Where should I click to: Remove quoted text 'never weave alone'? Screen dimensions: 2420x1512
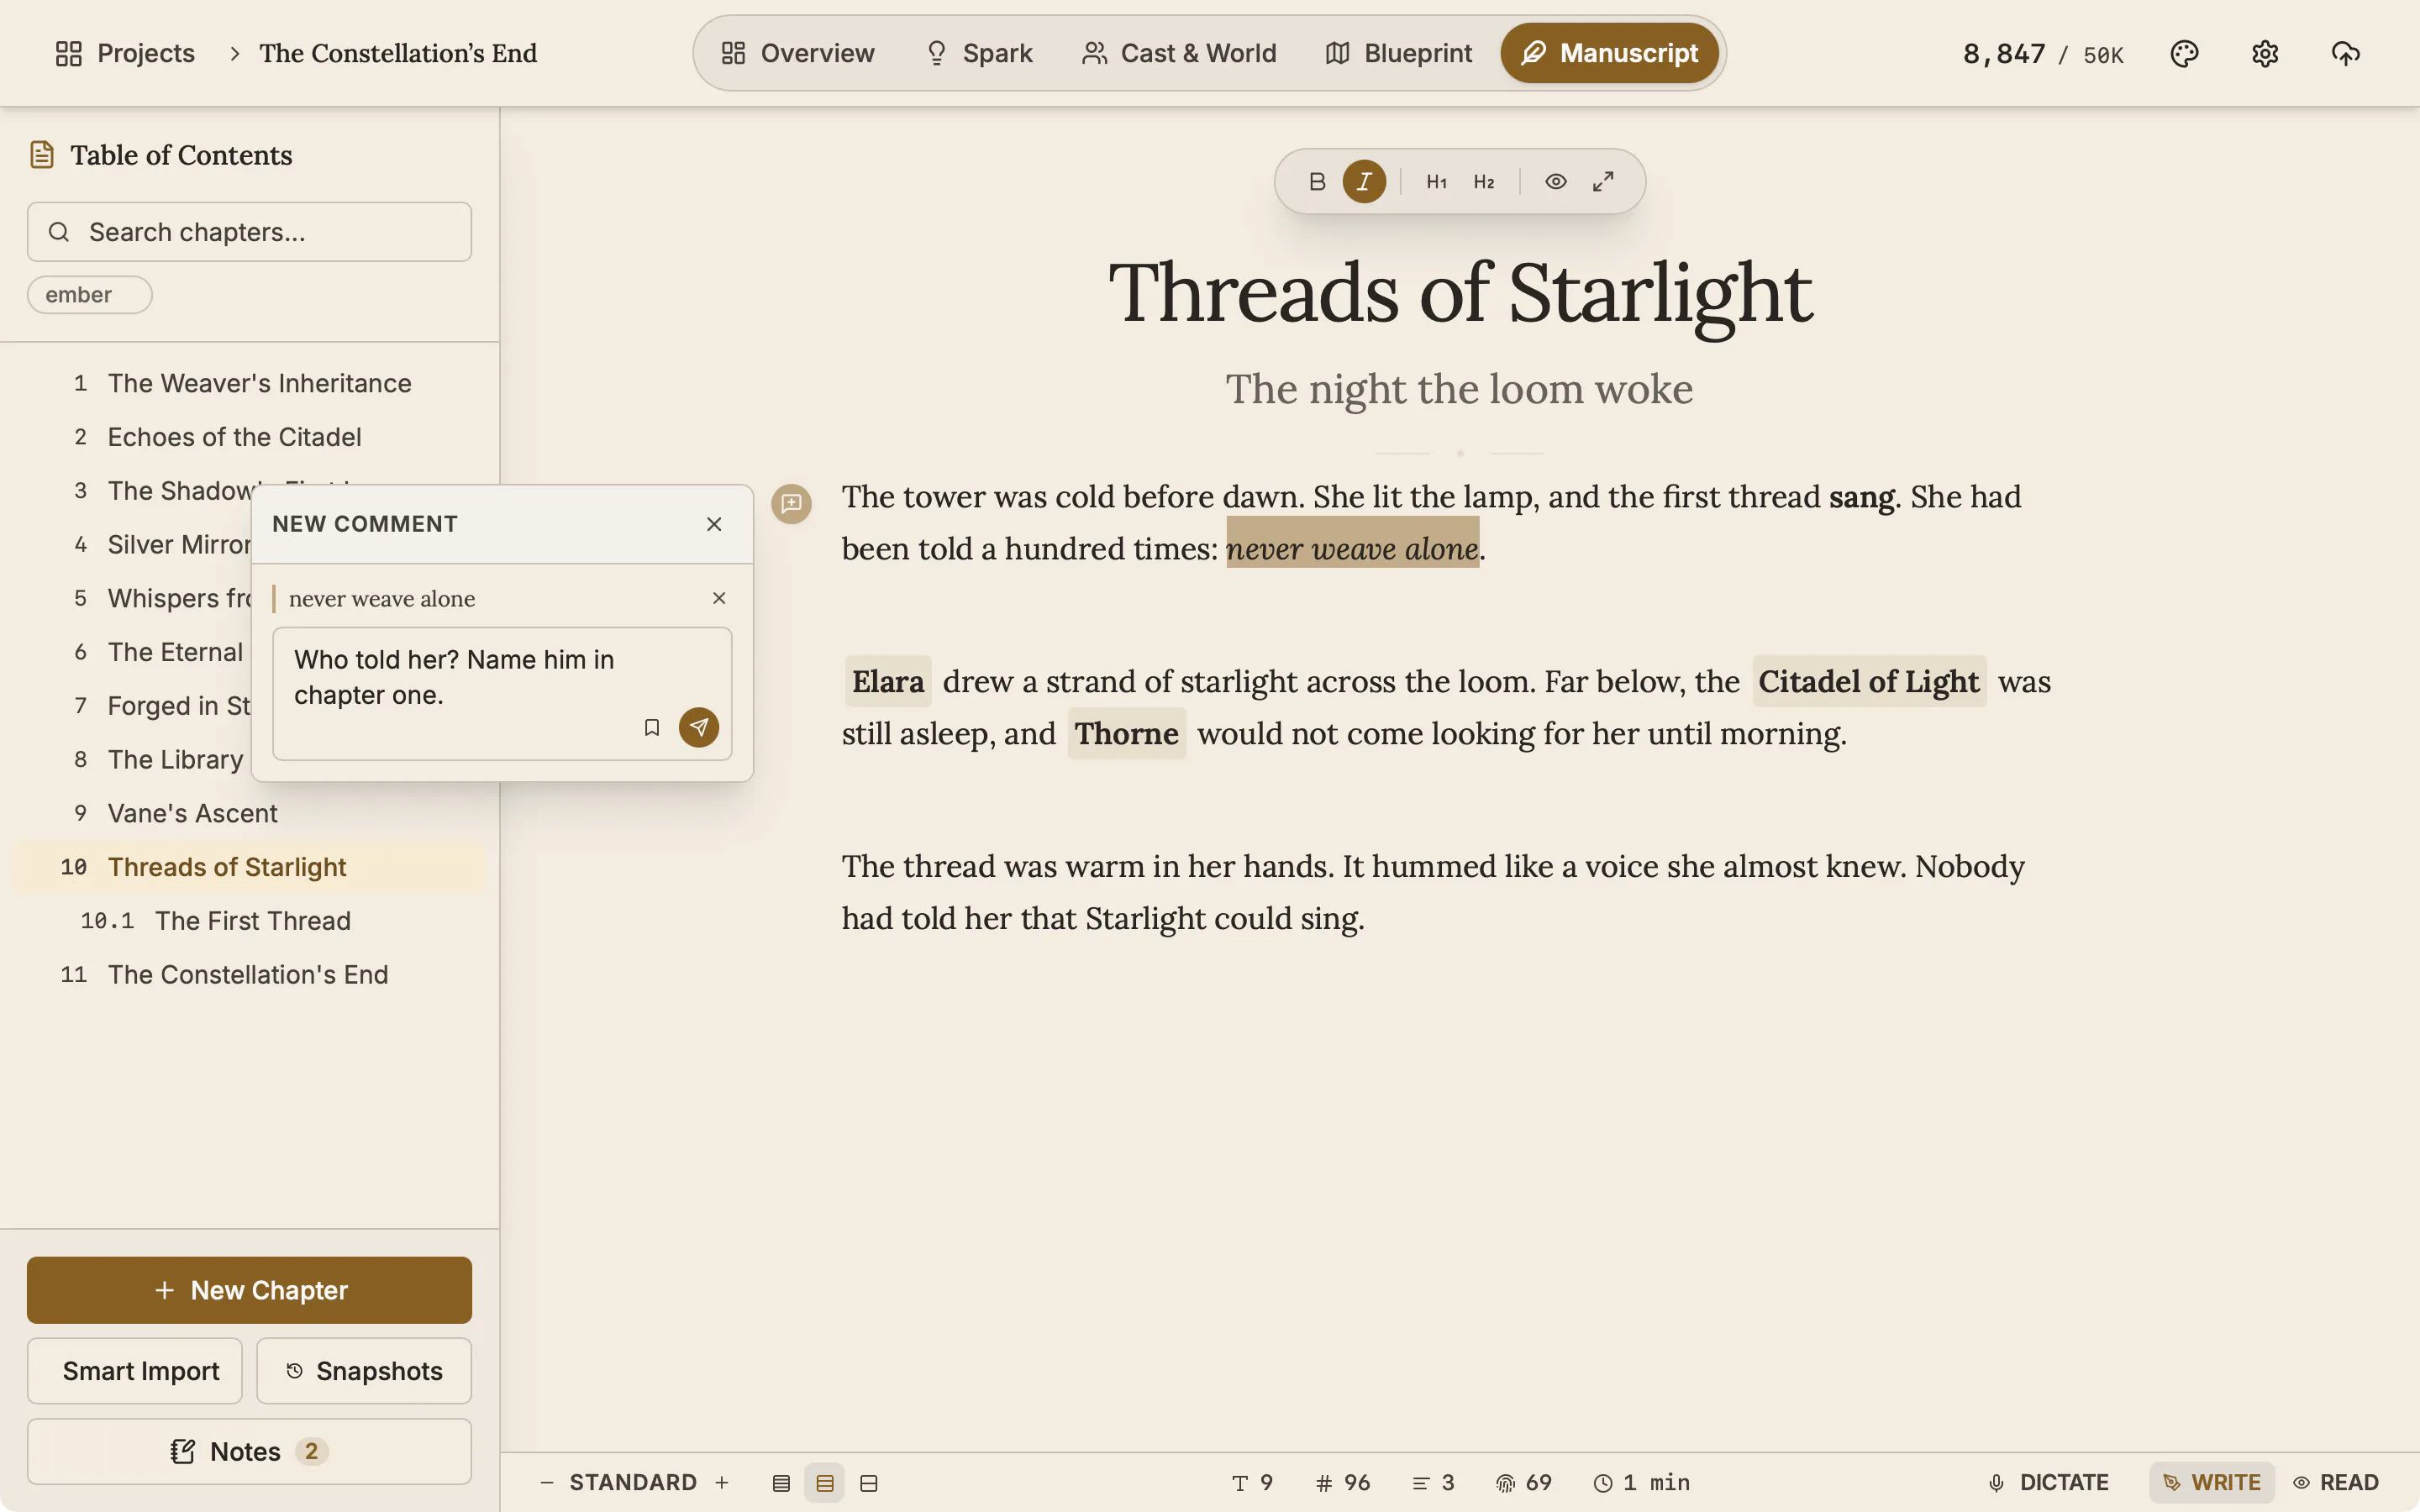tap(719, 598)
